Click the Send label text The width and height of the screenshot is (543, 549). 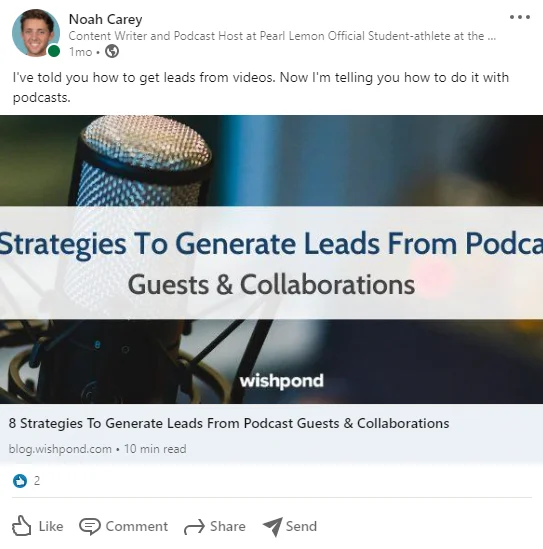(x=301, y=526)
